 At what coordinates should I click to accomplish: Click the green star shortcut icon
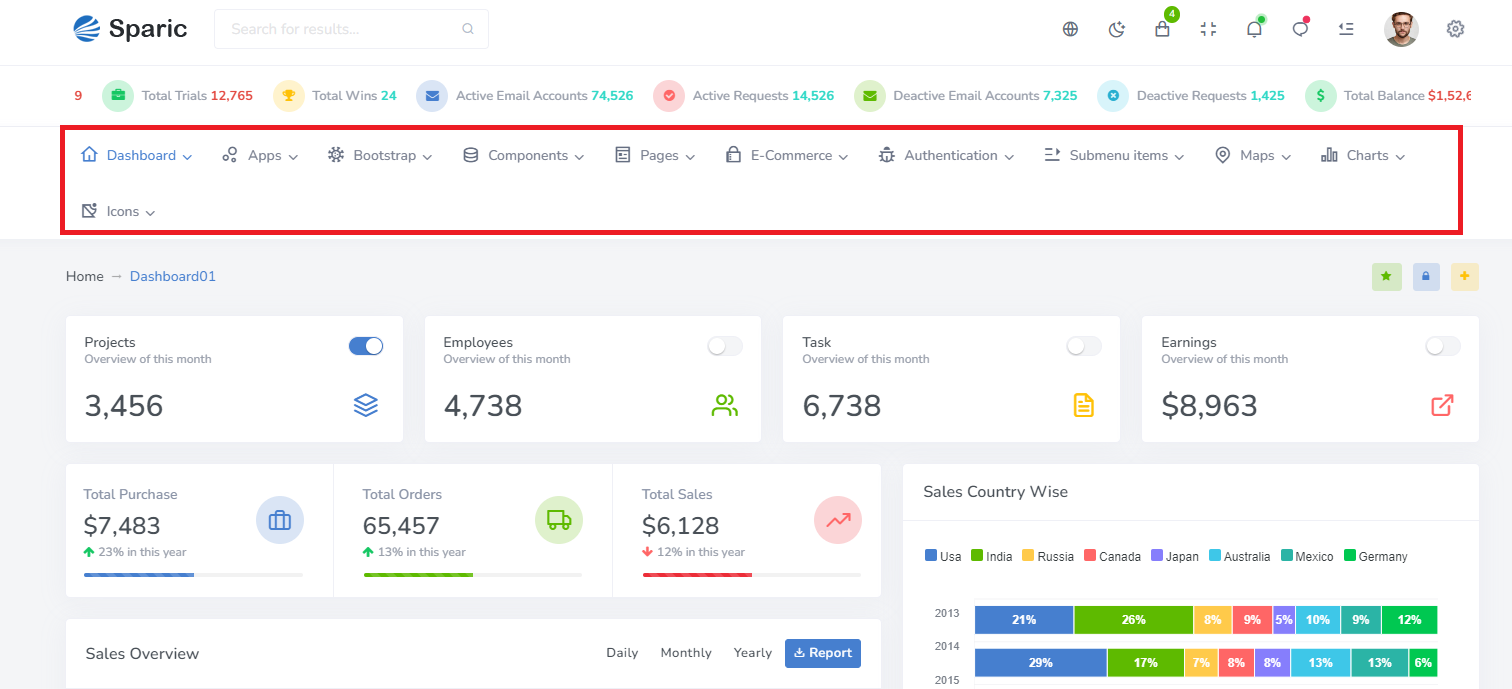(1386, 276)
